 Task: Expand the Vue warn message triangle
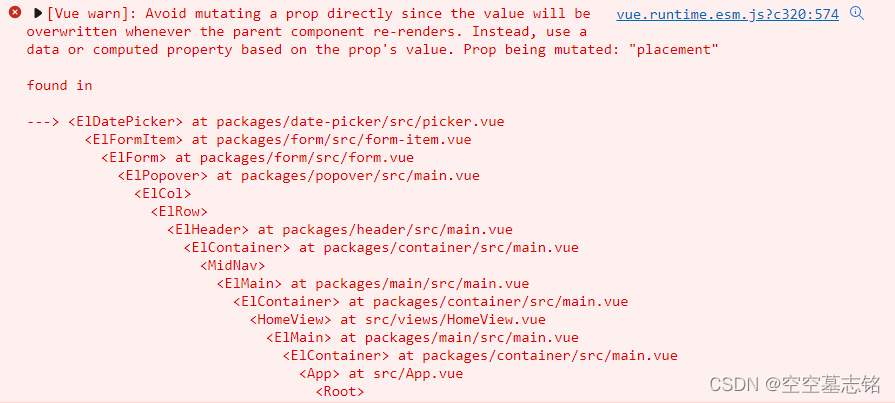[x=38, y=13]
